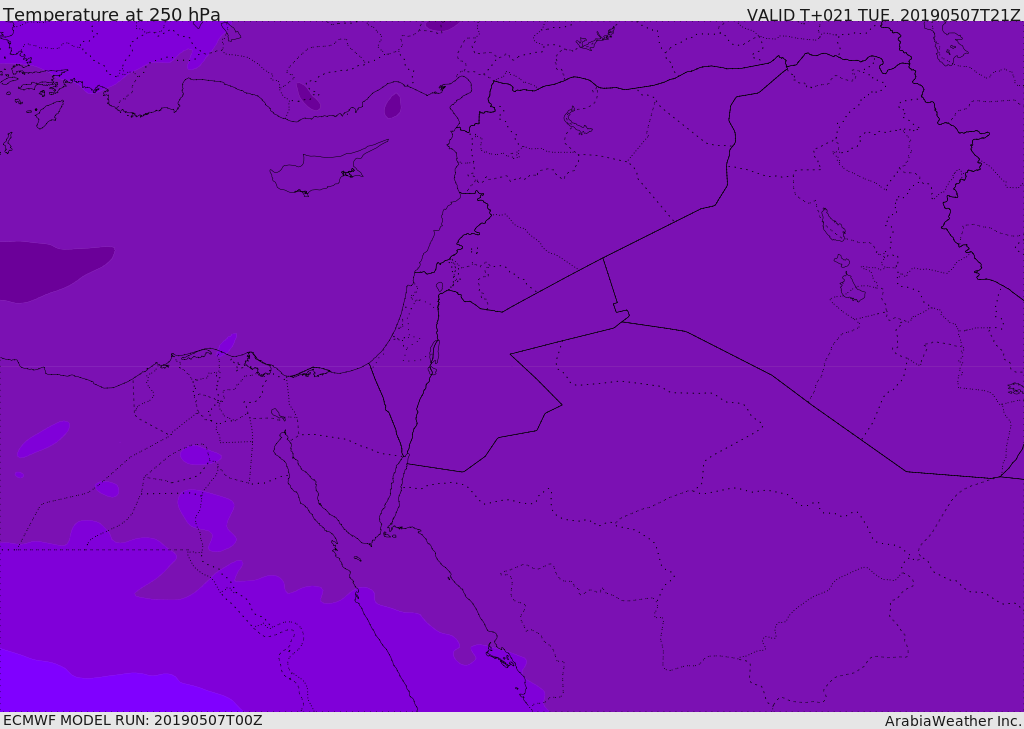This screenshot has height=729, width=1024.
Task: Select the VALID T+021 timestamp text
Action: [883, 15]
